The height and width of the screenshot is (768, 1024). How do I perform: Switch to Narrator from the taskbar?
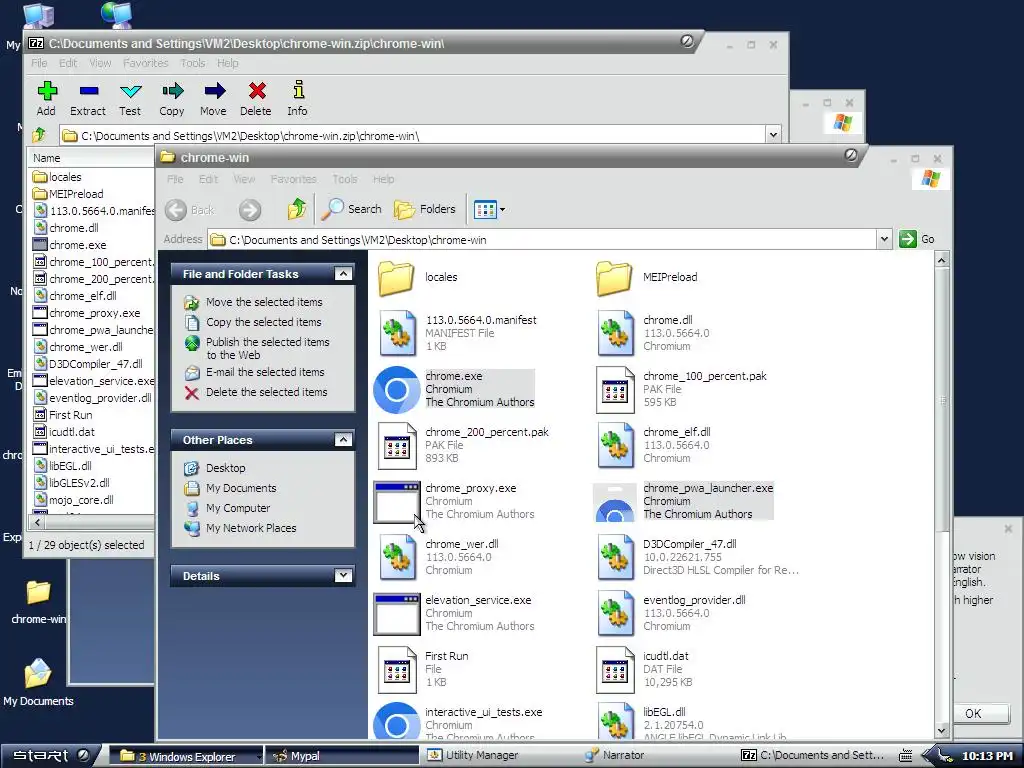[623, 755]
